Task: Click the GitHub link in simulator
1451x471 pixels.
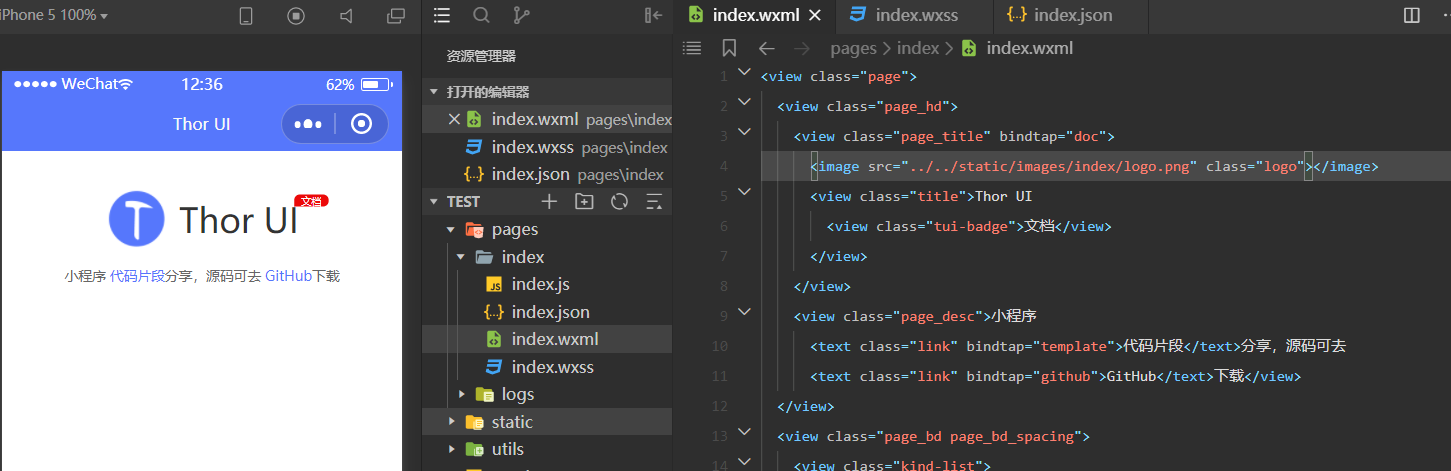Action: click(x=289, y=276)
